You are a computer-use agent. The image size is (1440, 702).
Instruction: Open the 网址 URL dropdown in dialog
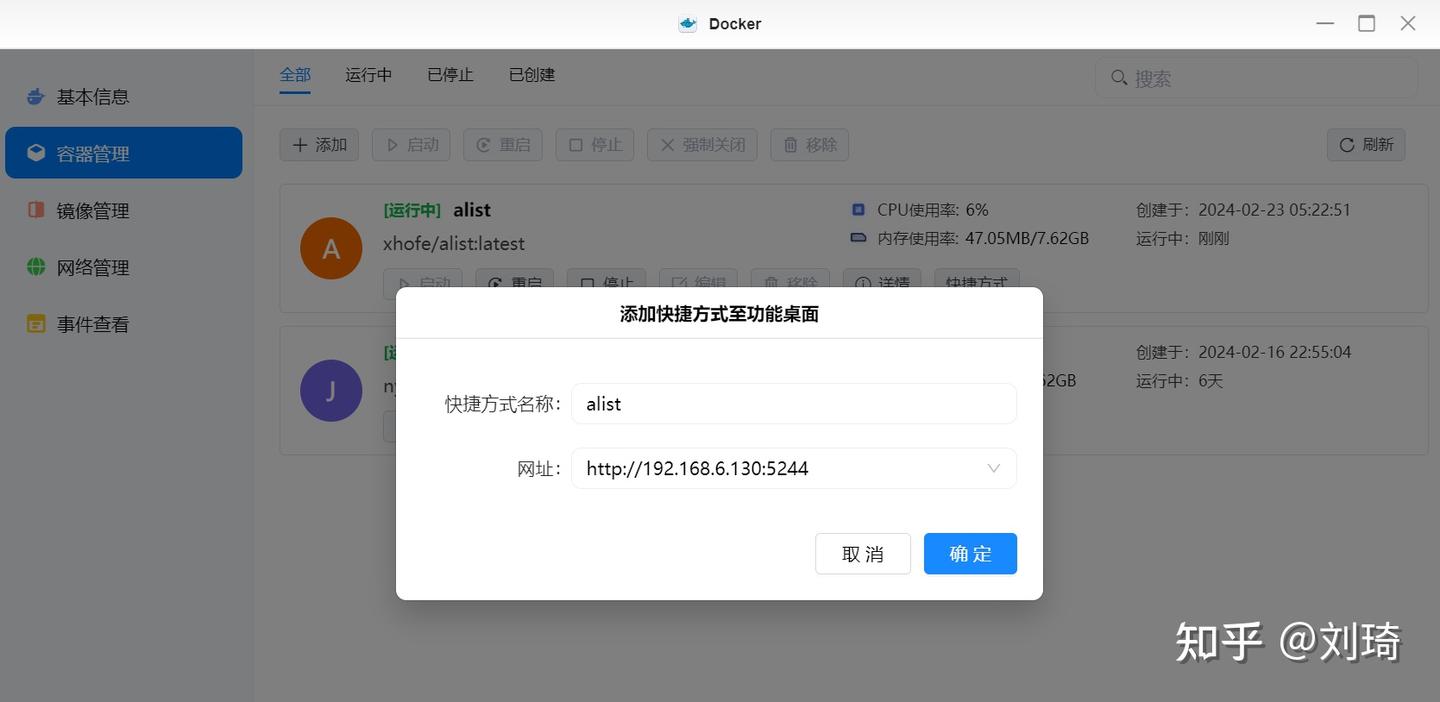993,468
